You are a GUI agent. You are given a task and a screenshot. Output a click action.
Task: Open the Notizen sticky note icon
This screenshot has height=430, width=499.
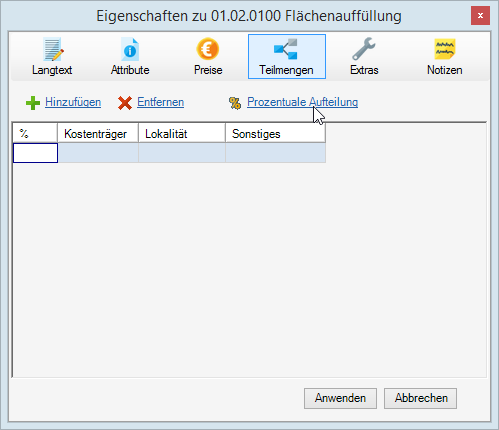tap(445, 49)
